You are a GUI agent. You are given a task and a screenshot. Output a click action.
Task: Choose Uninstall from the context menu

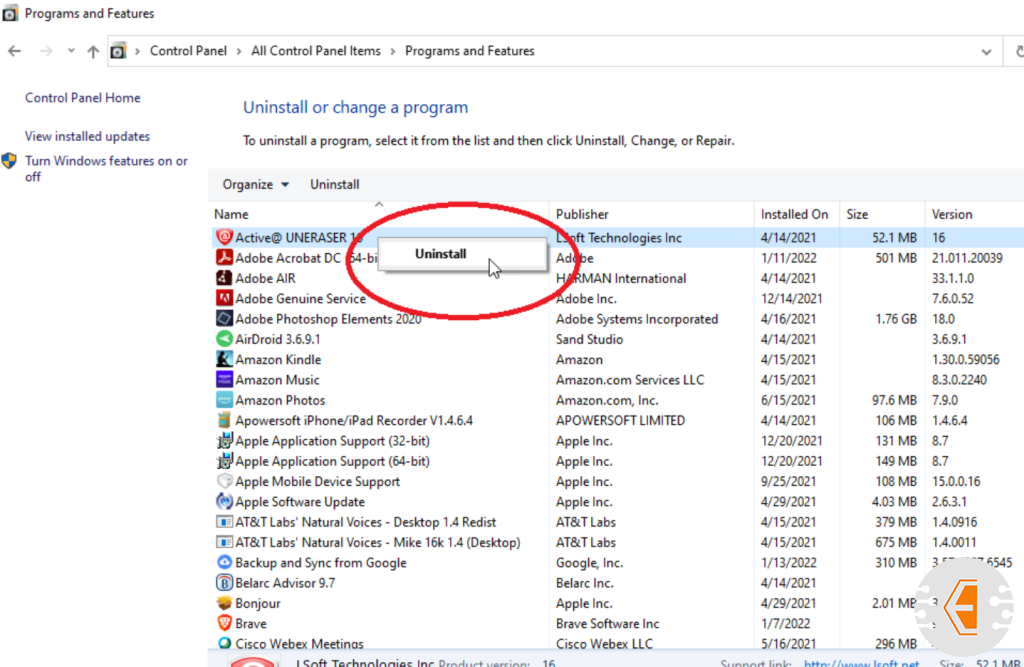441,254
